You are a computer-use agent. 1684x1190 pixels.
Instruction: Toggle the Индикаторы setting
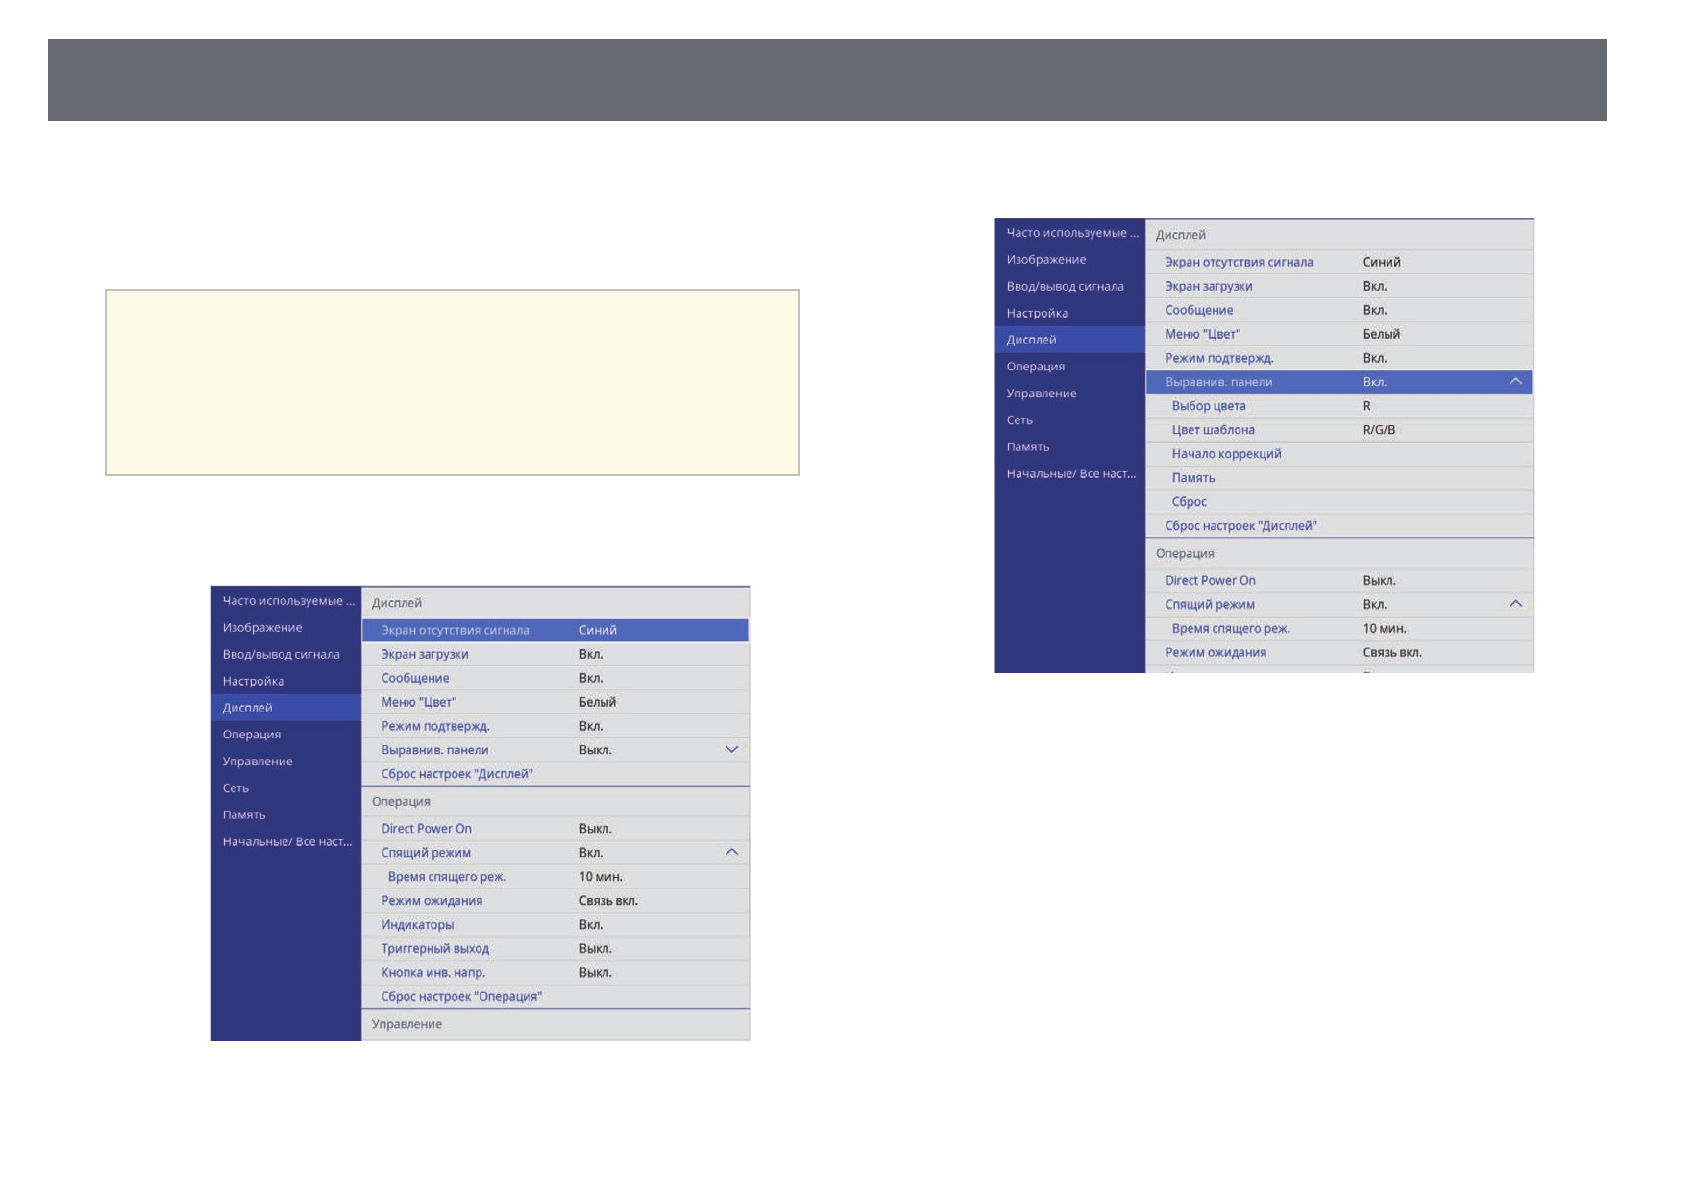click(418, 925)
